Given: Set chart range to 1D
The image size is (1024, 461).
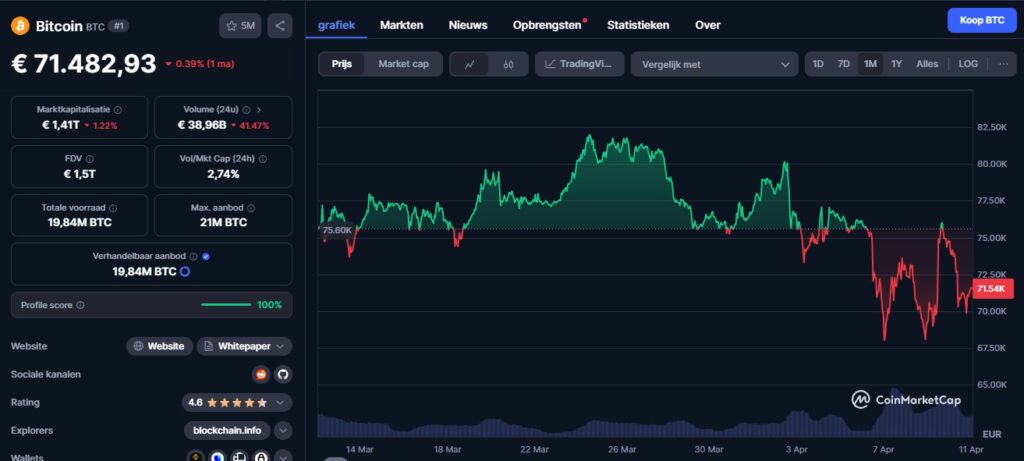Looking at the screenshot, I should [818, 64].
